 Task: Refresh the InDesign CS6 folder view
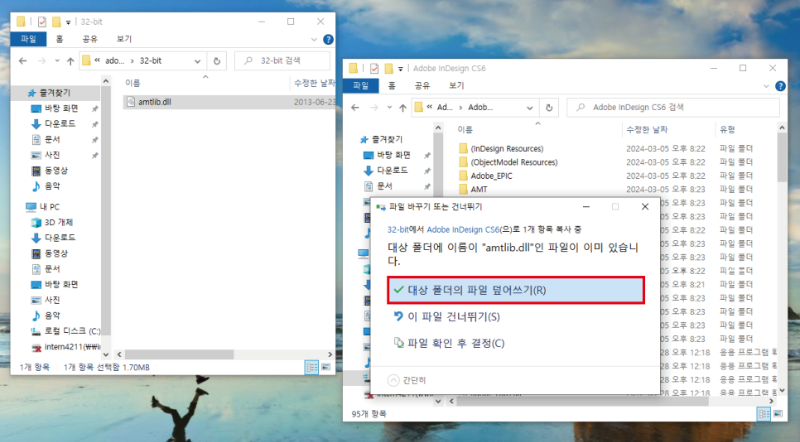549,108
